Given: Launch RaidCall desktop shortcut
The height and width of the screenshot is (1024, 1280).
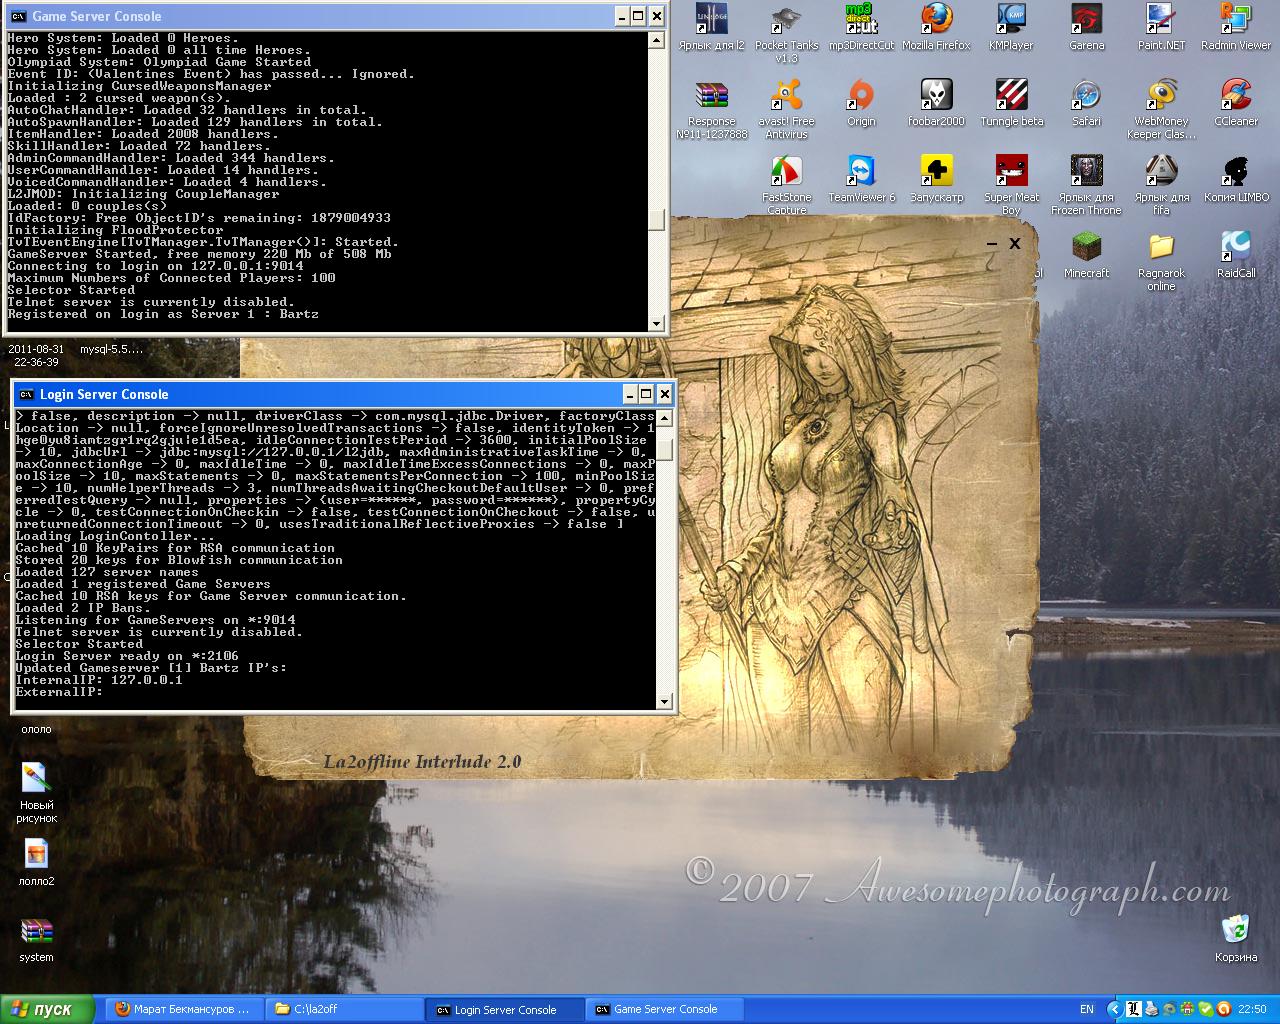Looking at the screenshot, I should click(1236, 256).
